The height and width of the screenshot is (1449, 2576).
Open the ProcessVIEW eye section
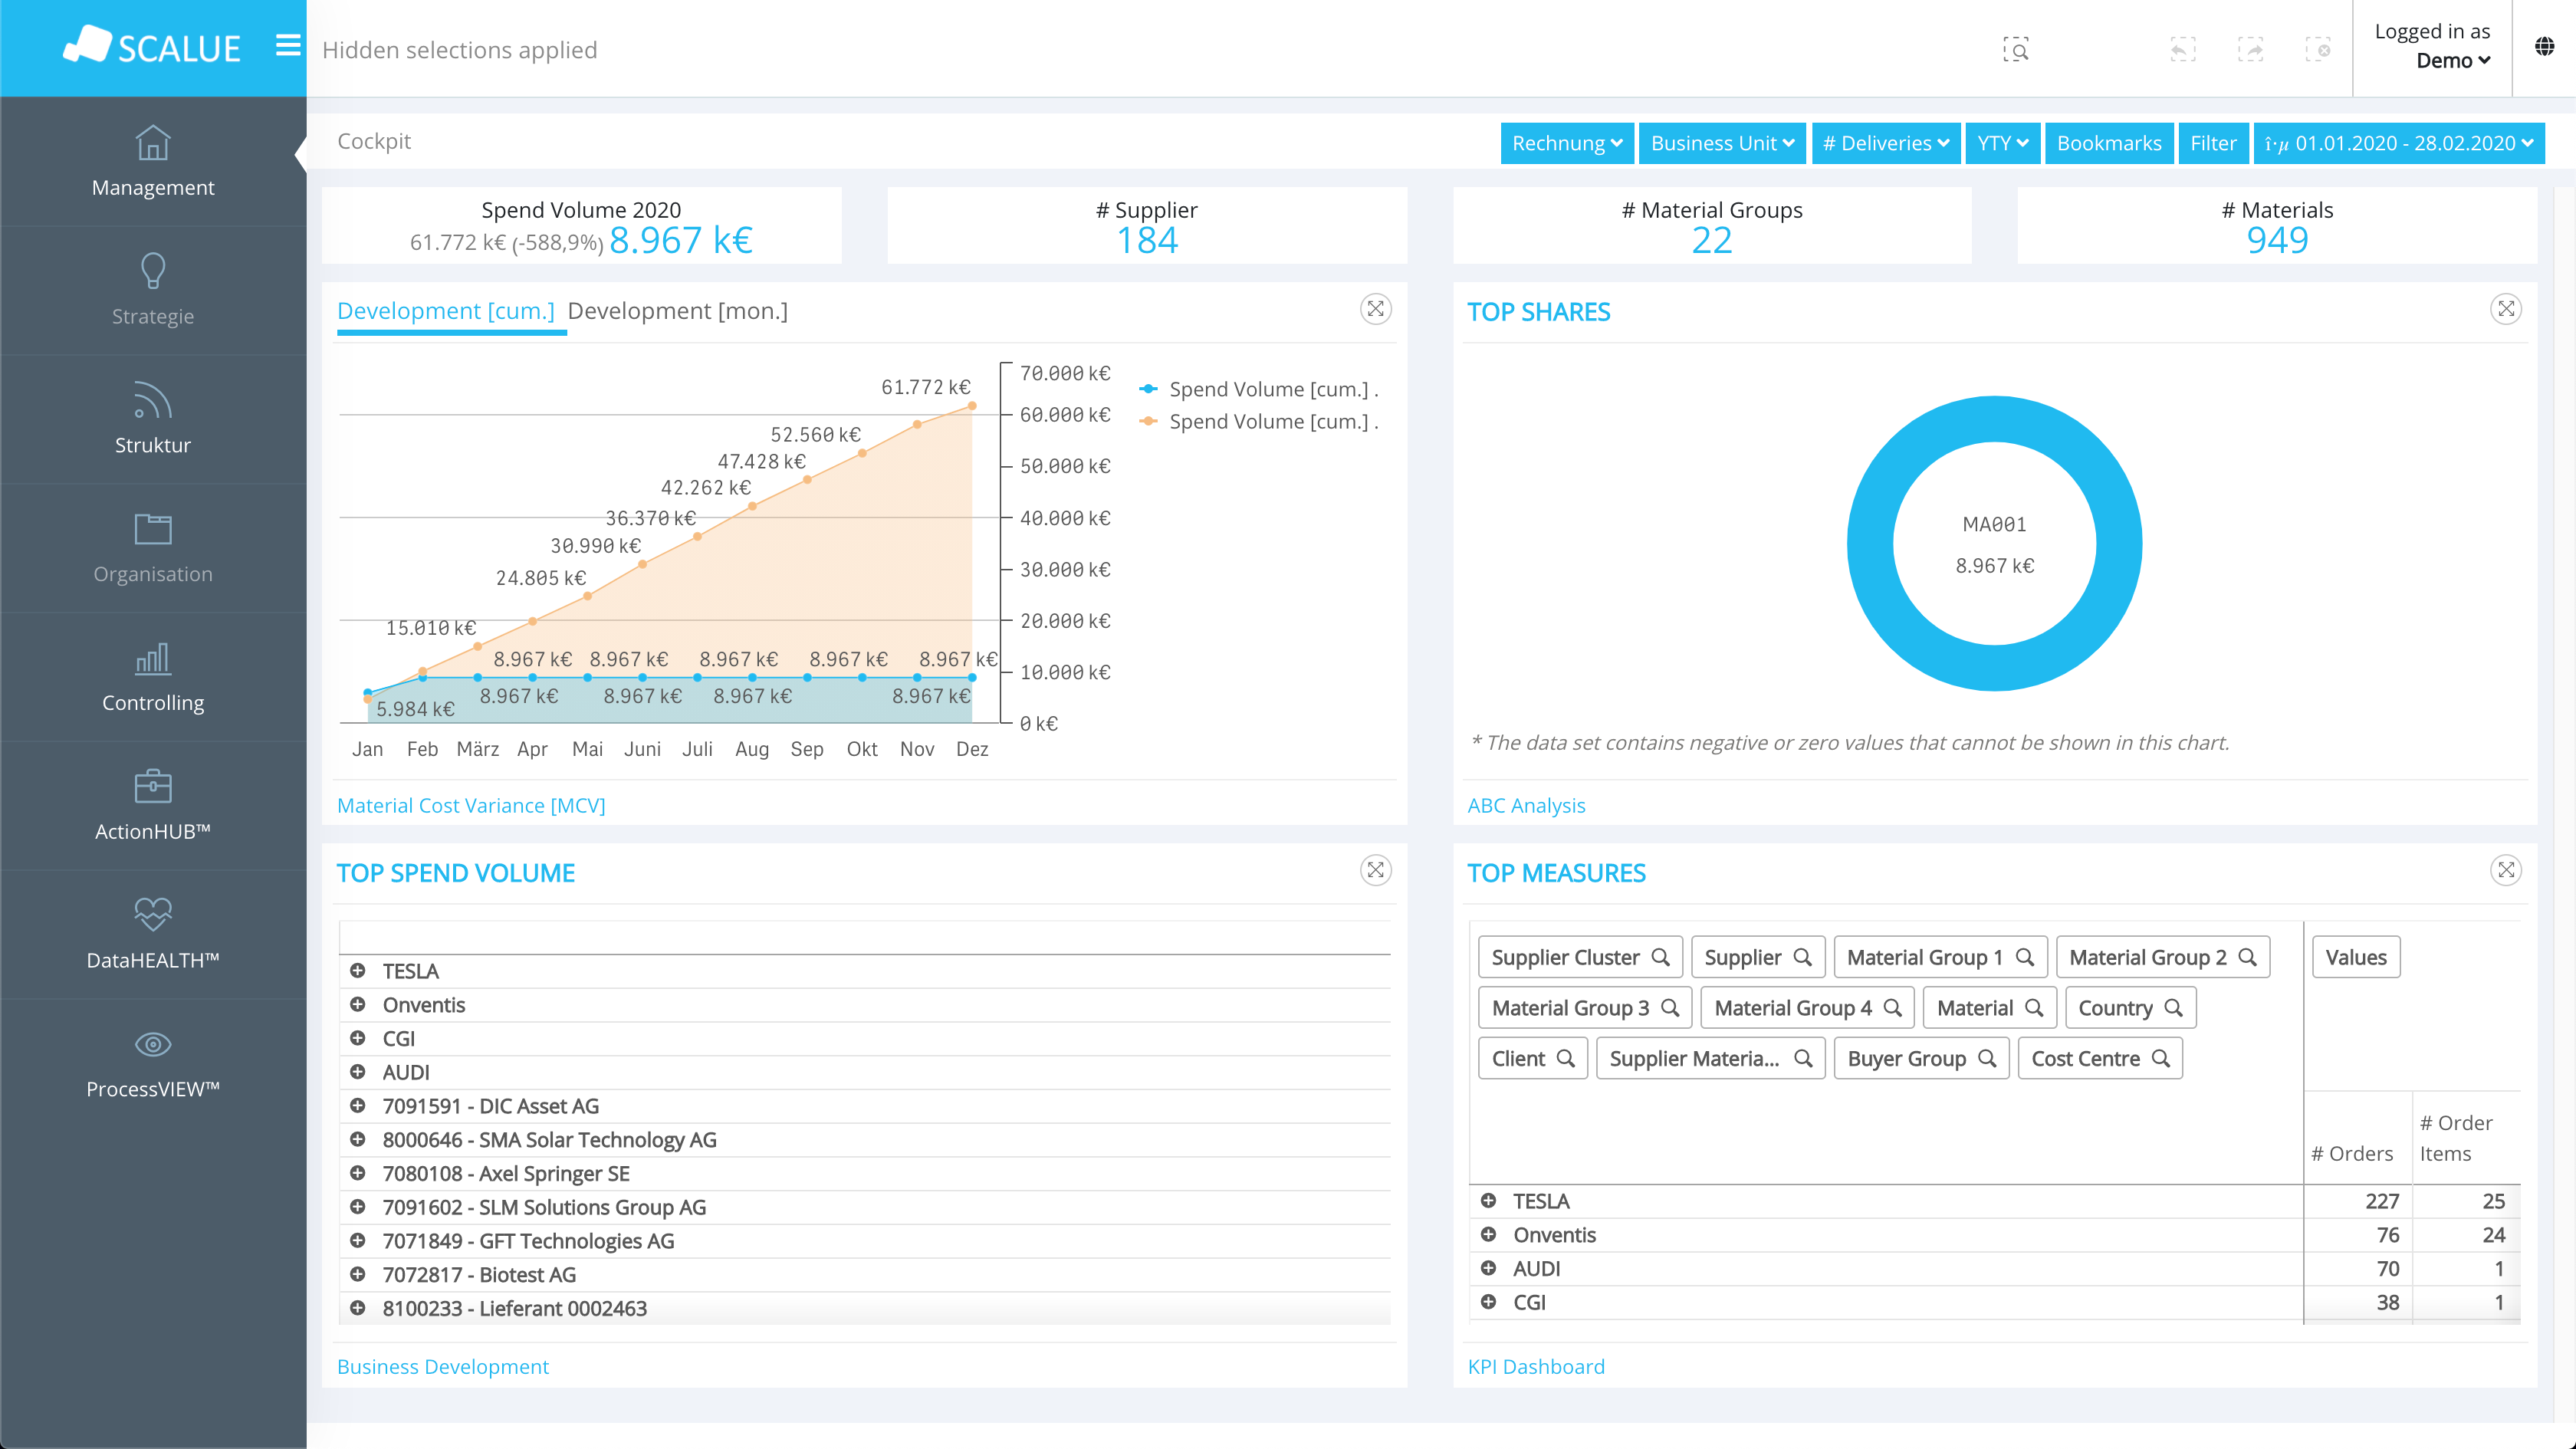tap(153, 1044)
